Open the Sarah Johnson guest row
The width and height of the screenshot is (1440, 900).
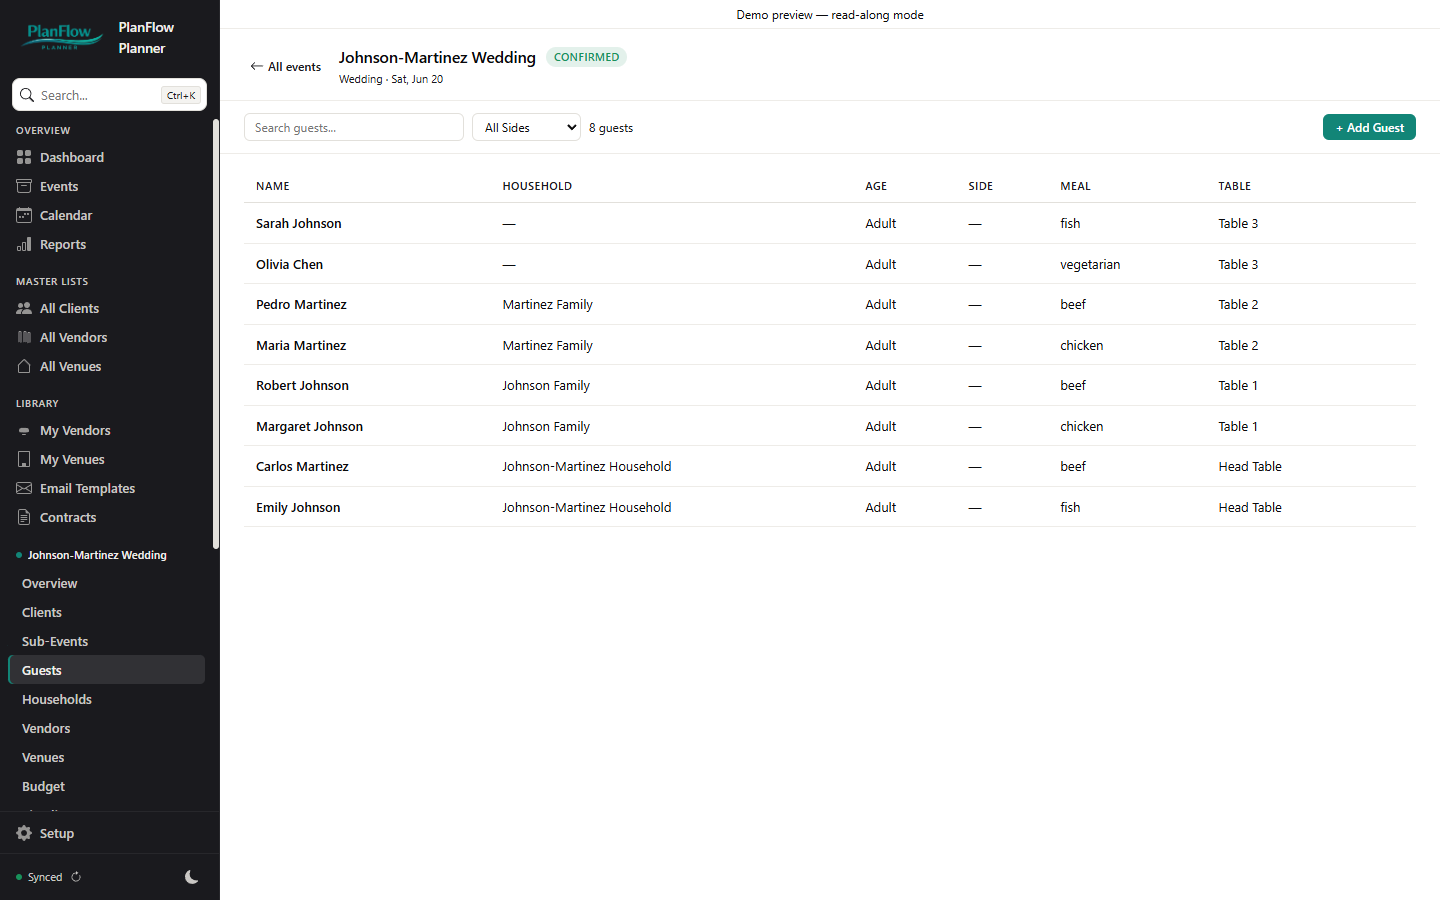(x=830, y=223)
